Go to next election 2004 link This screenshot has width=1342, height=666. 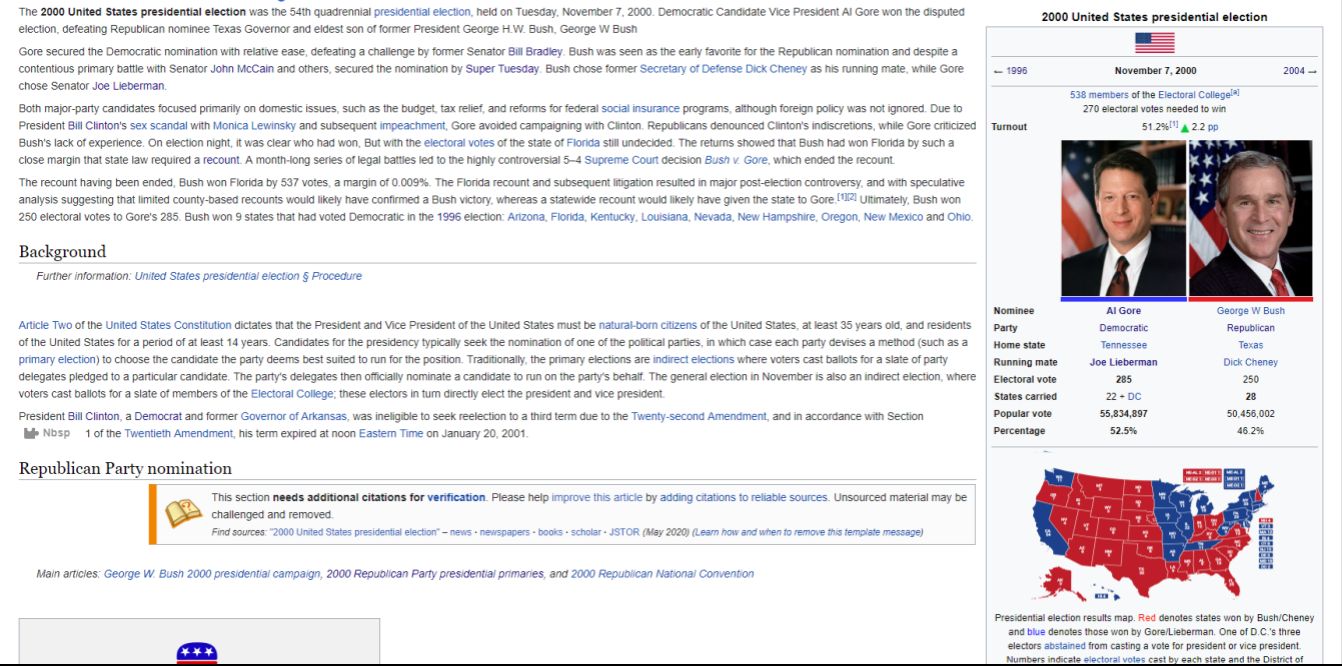click(1299, 71)
